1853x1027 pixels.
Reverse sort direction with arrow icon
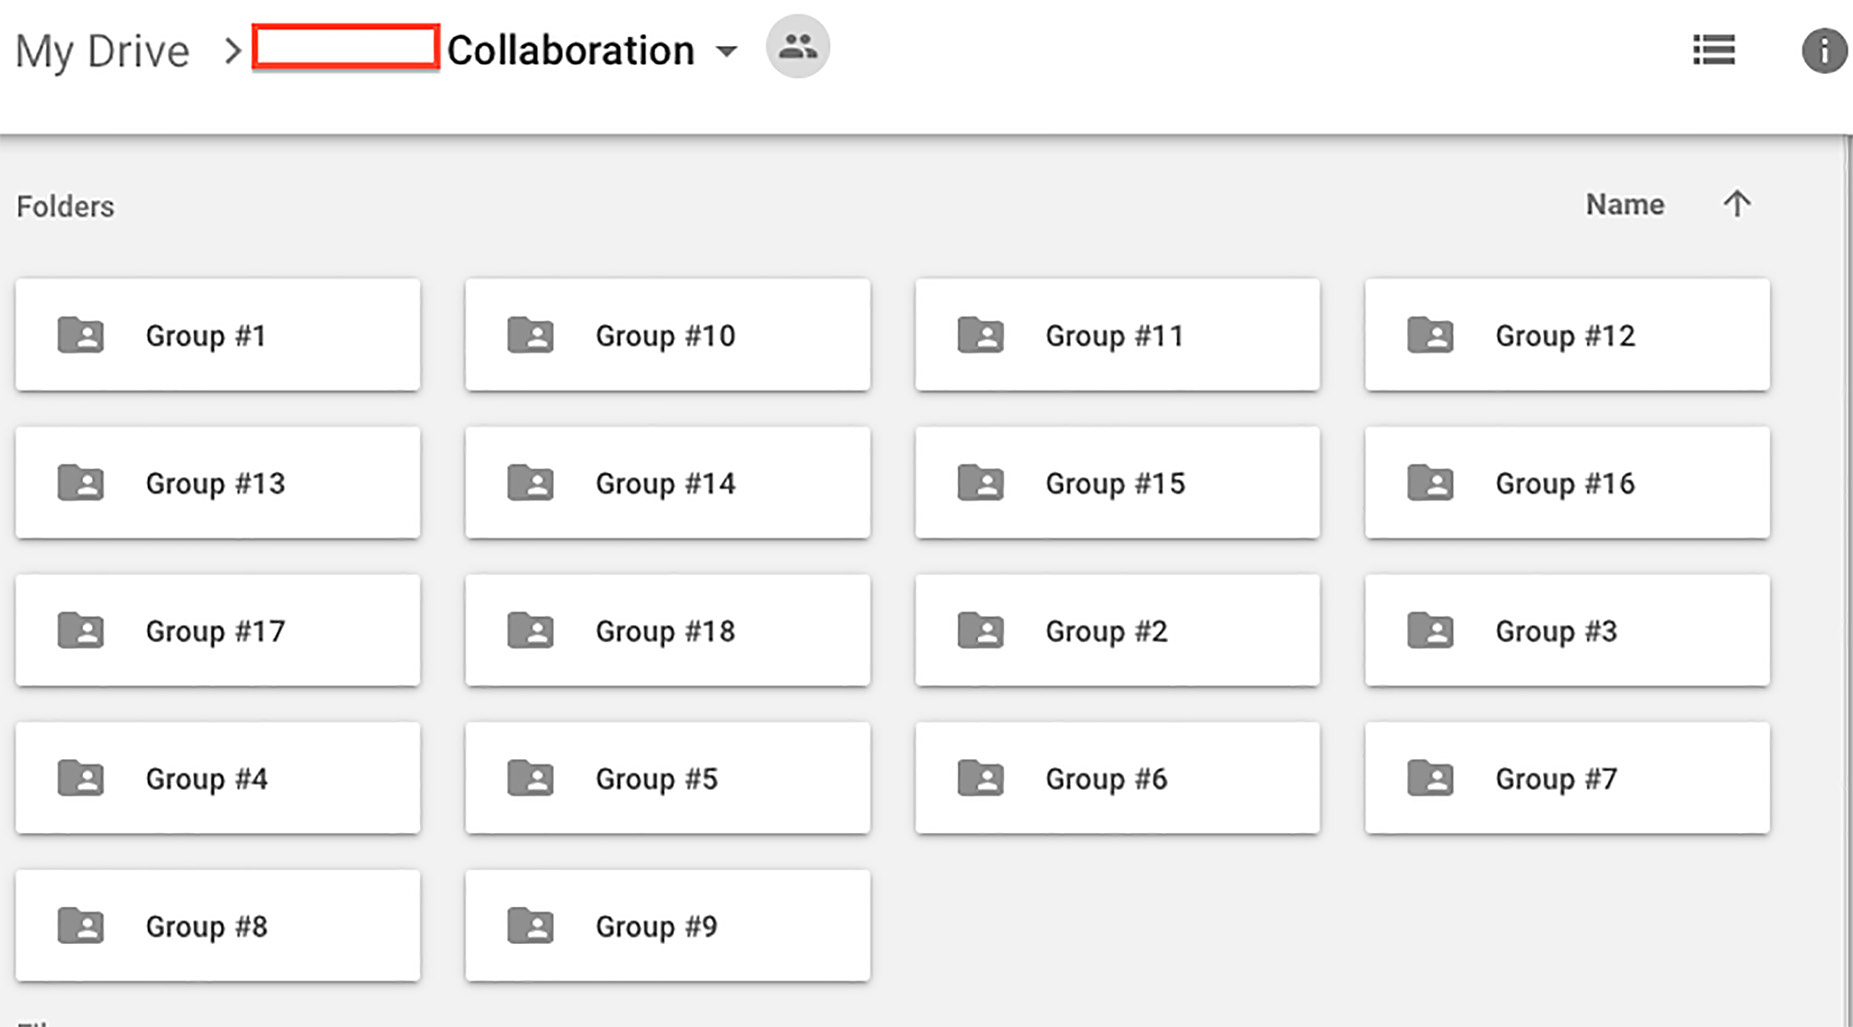(1737, 204)
